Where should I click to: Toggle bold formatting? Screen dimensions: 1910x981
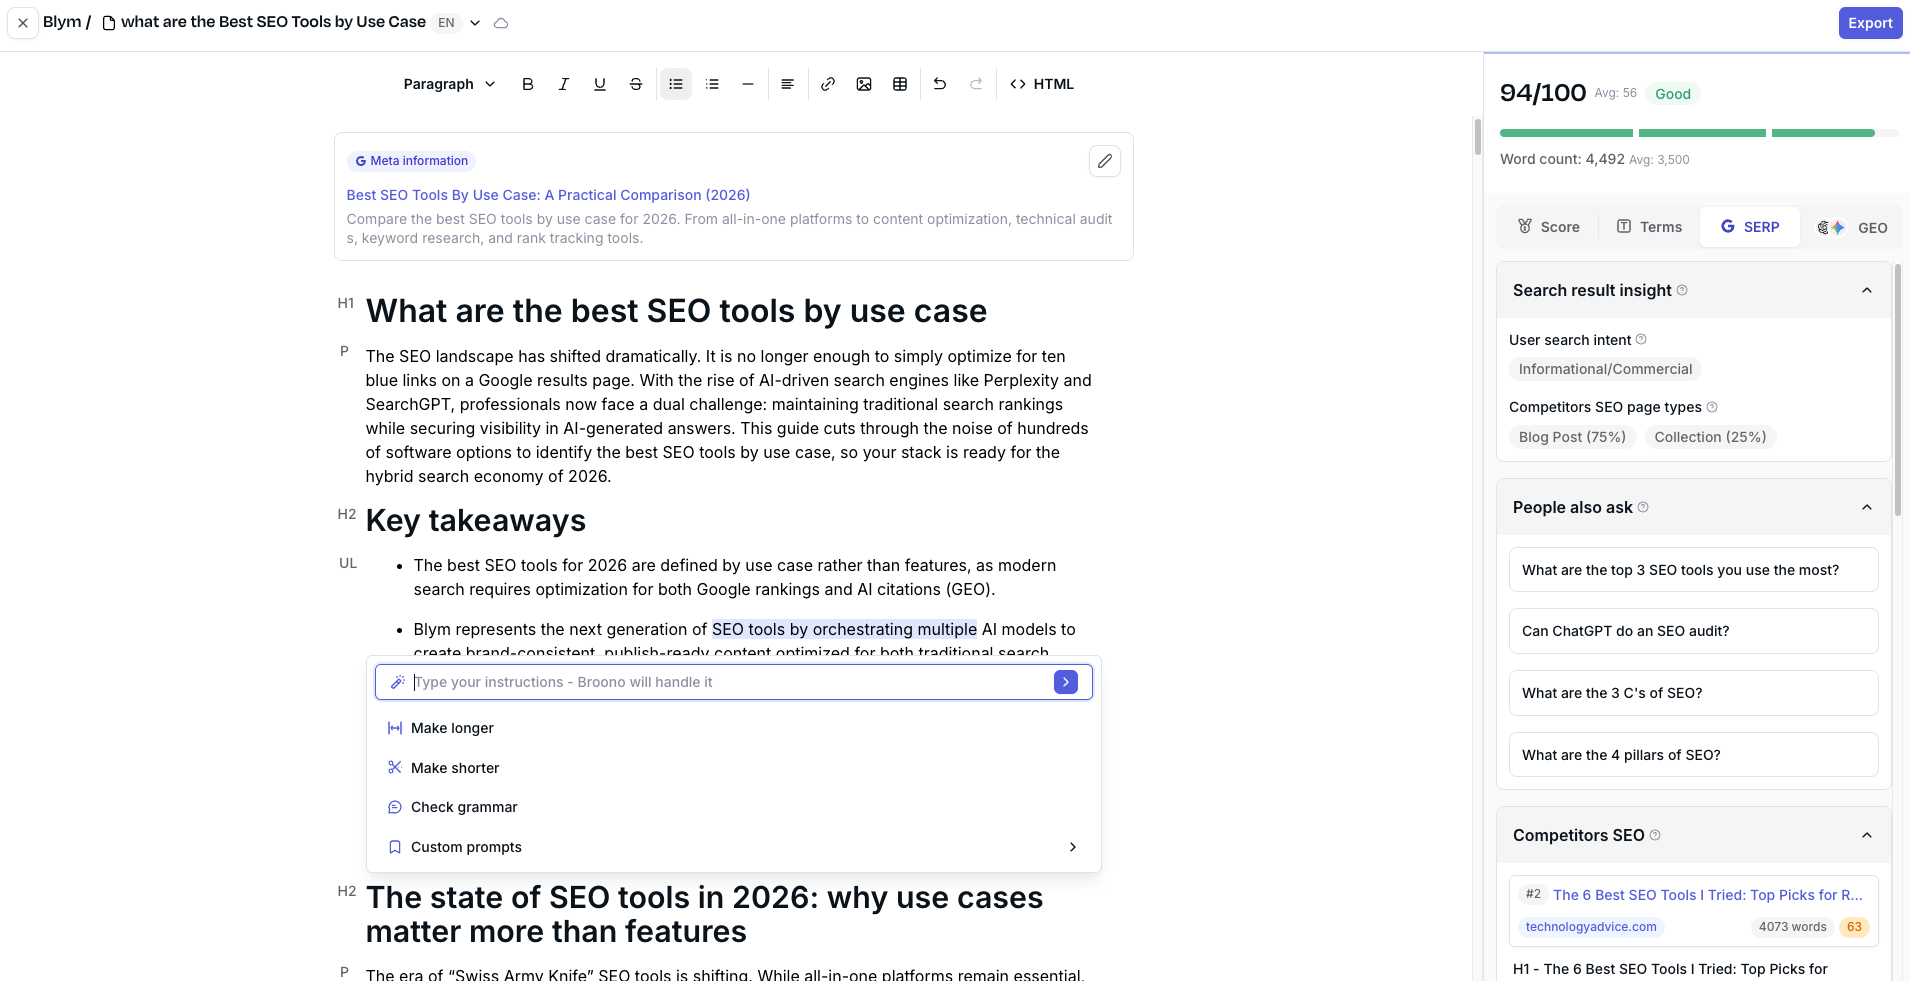pyautogui.click(x=528, y=84)
